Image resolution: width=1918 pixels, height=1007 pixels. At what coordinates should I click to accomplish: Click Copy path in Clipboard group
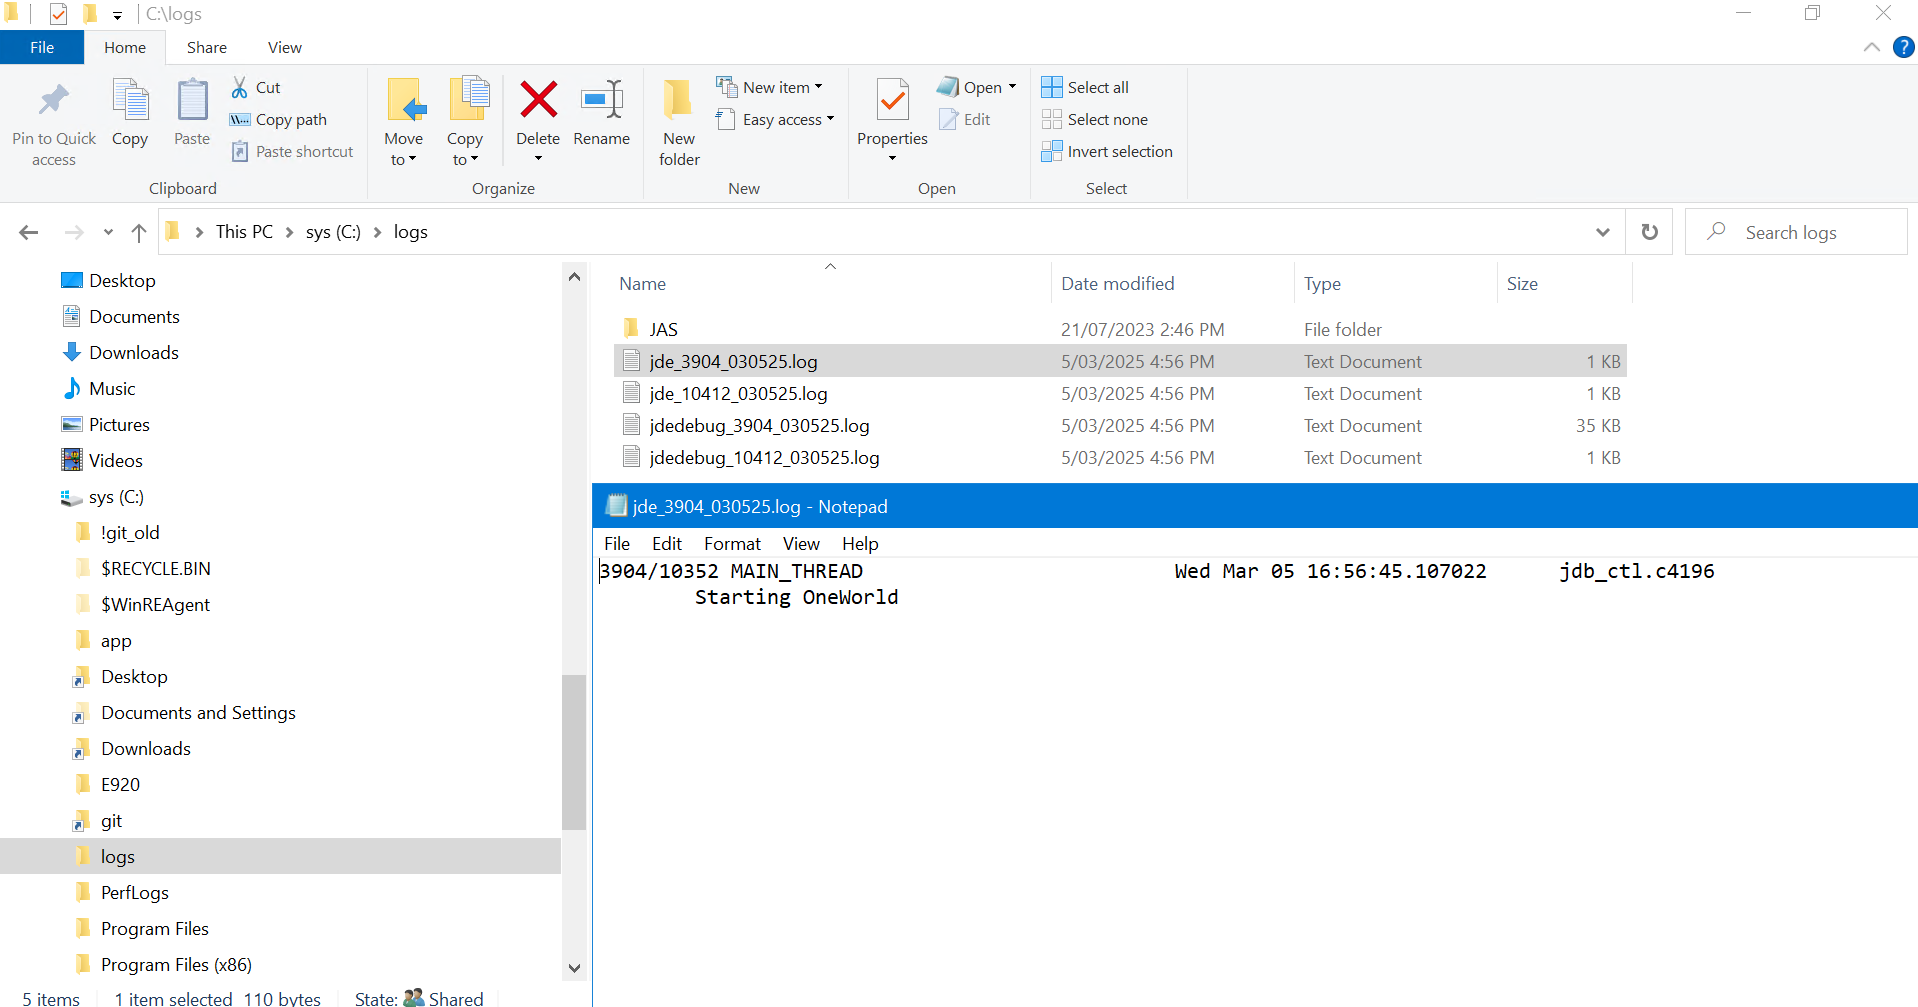(x=290, y=120)
